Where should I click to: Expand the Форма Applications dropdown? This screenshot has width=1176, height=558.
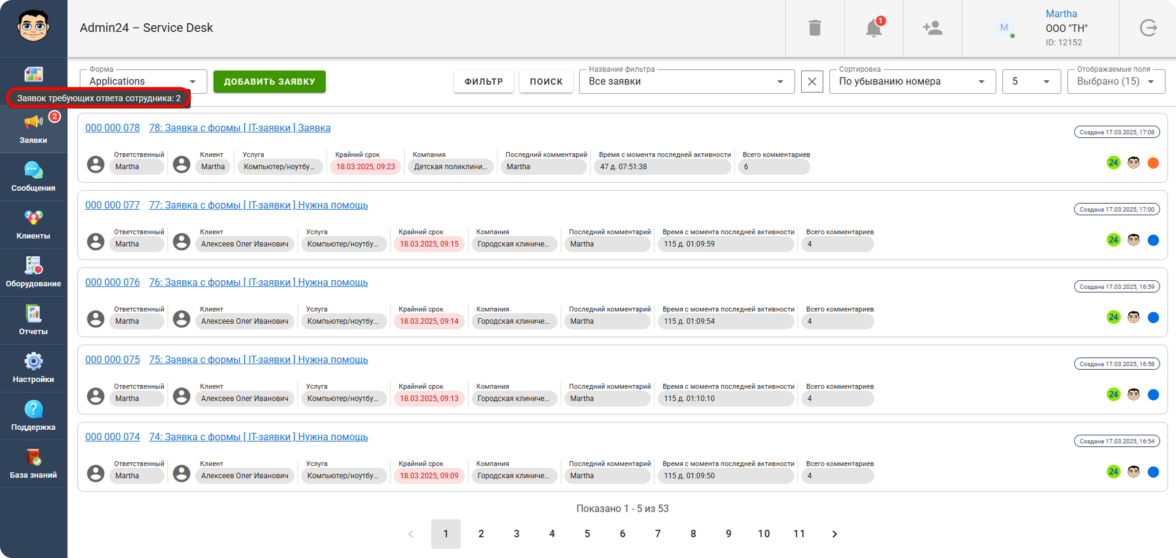tap(143, 82)
